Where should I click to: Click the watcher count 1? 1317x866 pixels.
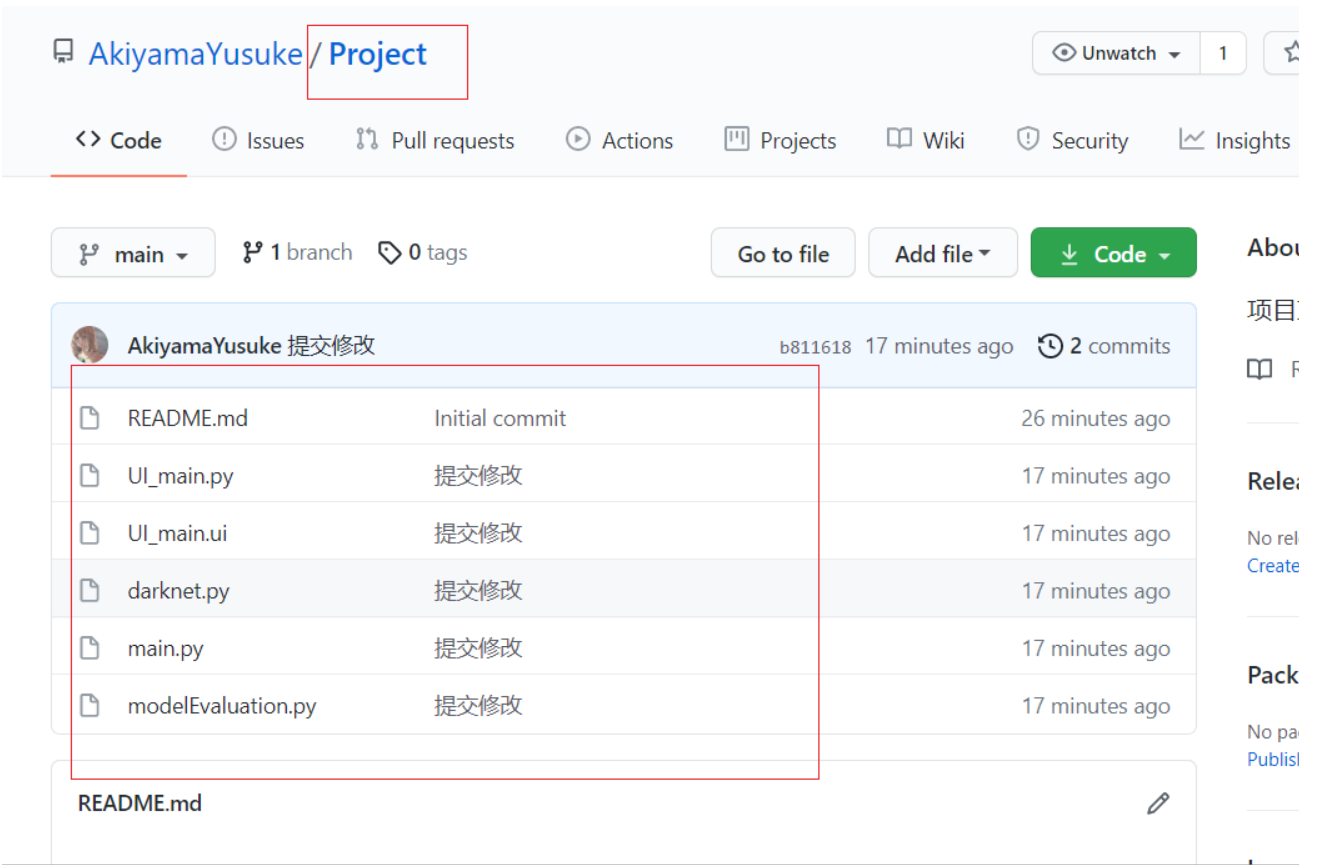[x=1222, y=53]
